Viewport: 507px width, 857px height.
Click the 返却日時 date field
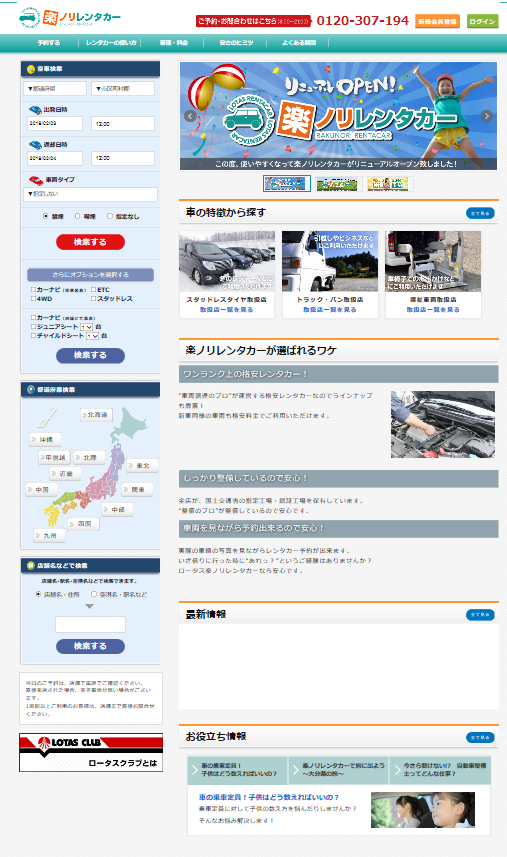(55, 158)
